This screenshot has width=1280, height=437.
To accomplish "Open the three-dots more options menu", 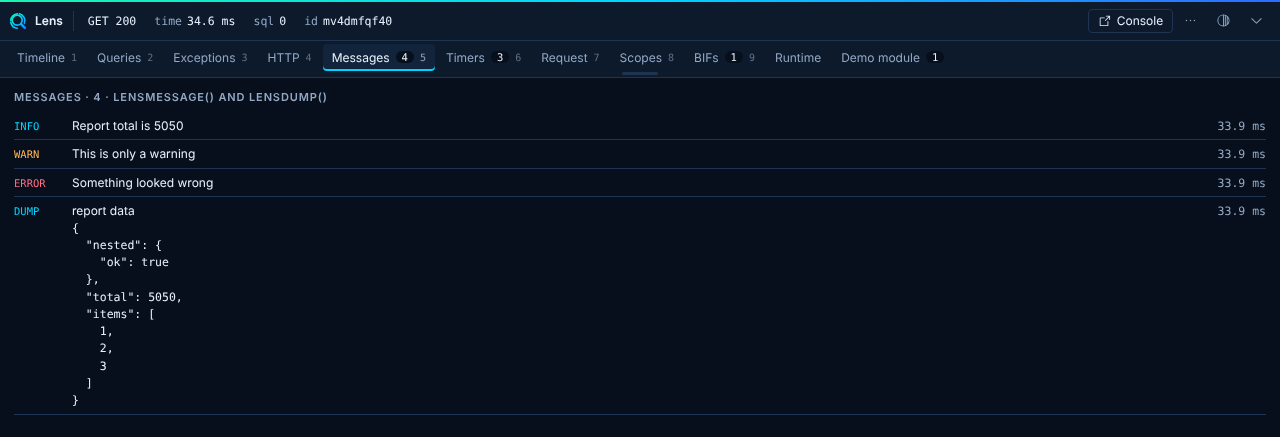I will click(x=1190, y=21).
